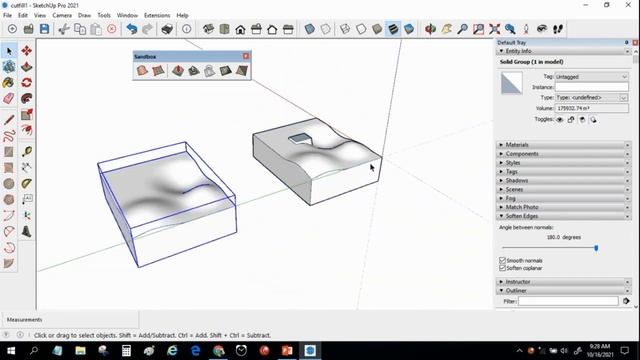
Task: Click the Undo arrow icon
Action: pos(131,29)
